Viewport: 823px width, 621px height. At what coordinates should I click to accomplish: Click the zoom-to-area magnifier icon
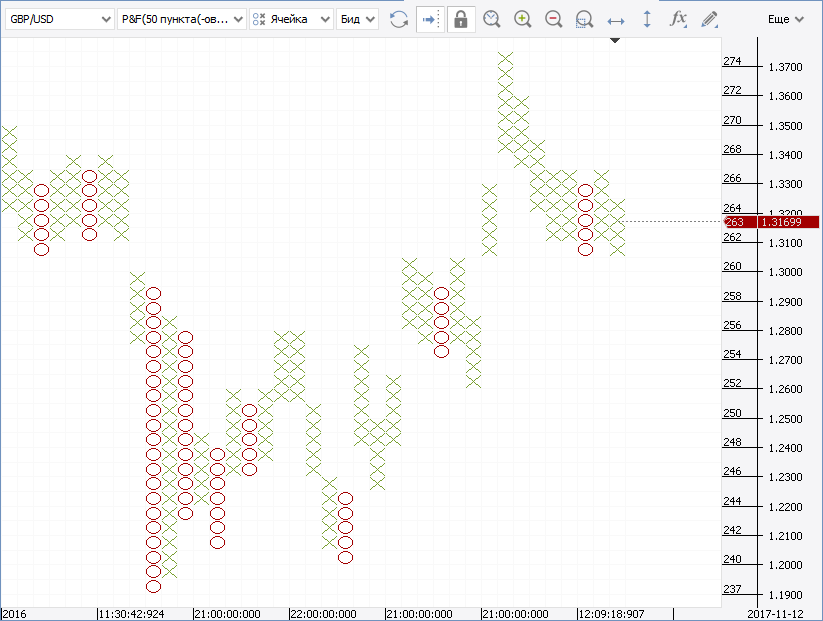pos(585,19)
